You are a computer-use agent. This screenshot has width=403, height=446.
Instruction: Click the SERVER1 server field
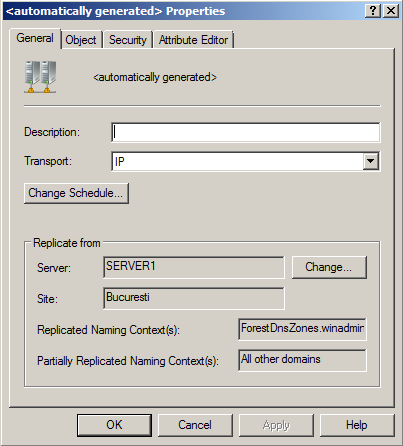pyautogui.click(x=194, y=267)
